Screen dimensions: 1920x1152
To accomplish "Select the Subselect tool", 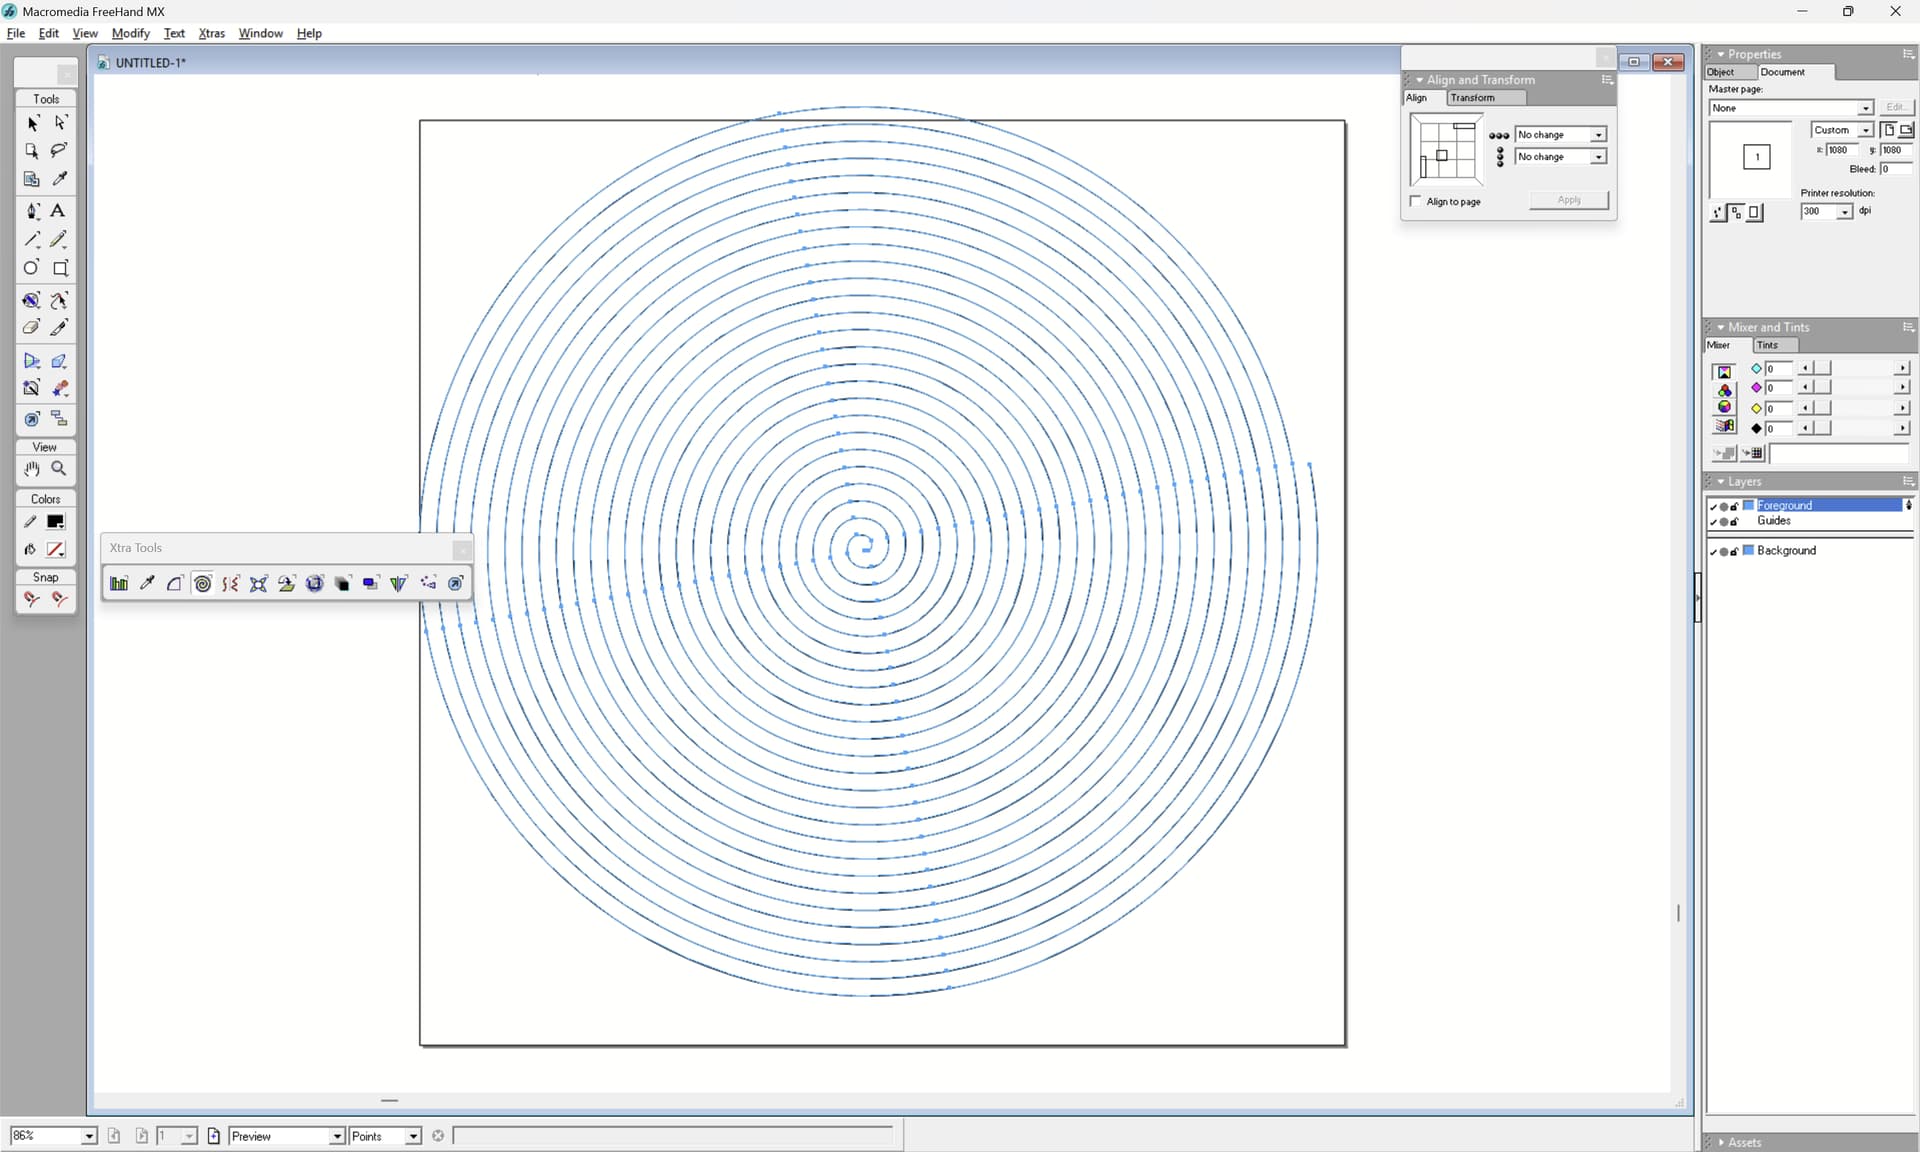I will 60,123.
